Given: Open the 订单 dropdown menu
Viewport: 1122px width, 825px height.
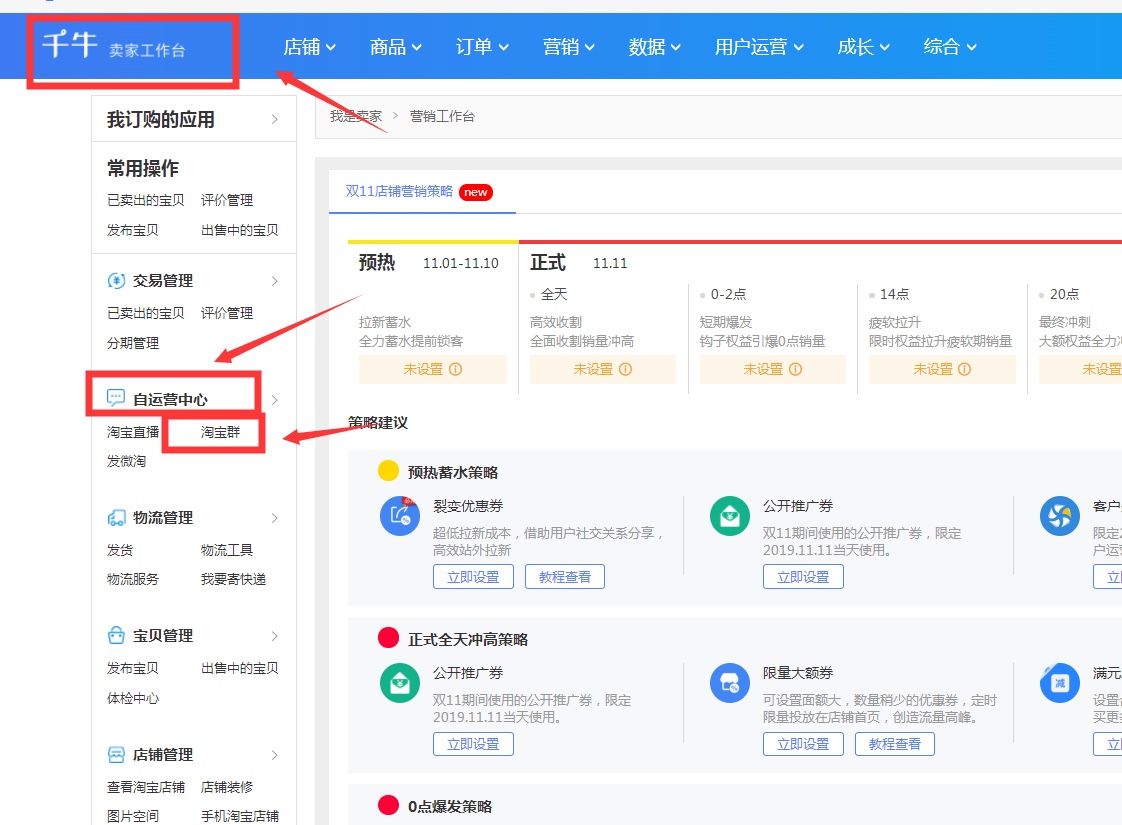Looking at the screenshot, I should pyautogui.click(x=482, y=47).
